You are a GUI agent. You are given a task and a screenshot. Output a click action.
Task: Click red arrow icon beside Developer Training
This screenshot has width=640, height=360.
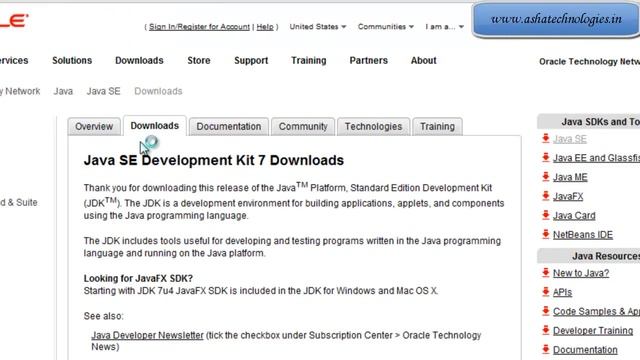[545, 330]
